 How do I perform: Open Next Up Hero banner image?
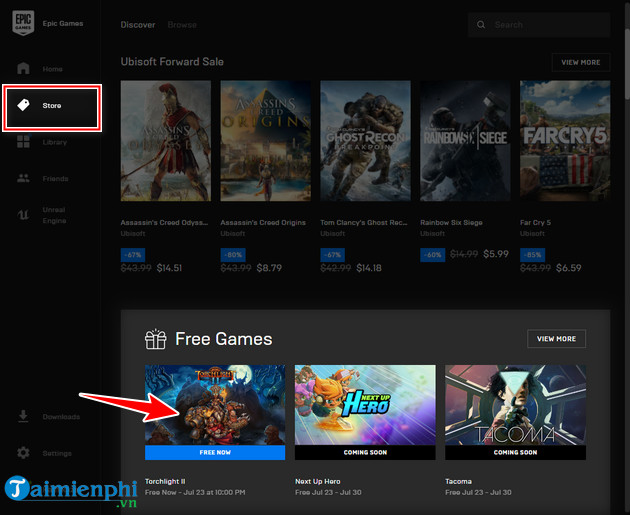click(x=365, y=405)
